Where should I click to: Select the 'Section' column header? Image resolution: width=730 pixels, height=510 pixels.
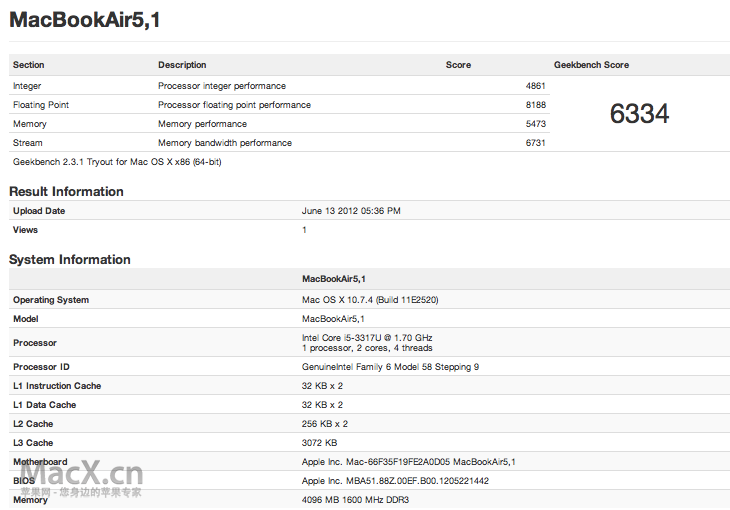28,65
